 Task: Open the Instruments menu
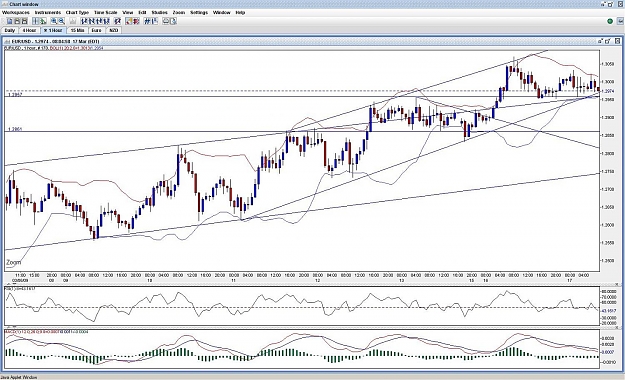pyautogui.click(x=48, y=12)
